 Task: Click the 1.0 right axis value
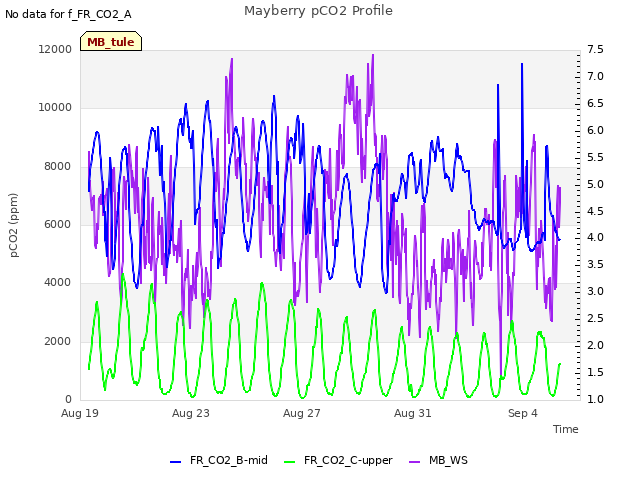(595, 399)
